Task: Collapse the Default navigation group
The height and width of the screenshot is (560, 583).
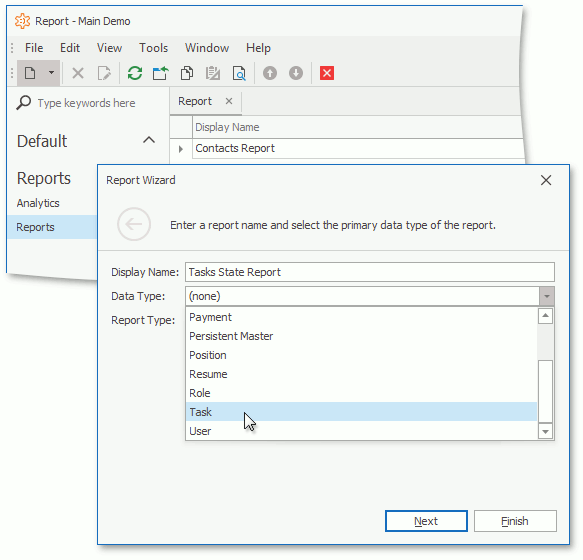Action: point(149,140)
